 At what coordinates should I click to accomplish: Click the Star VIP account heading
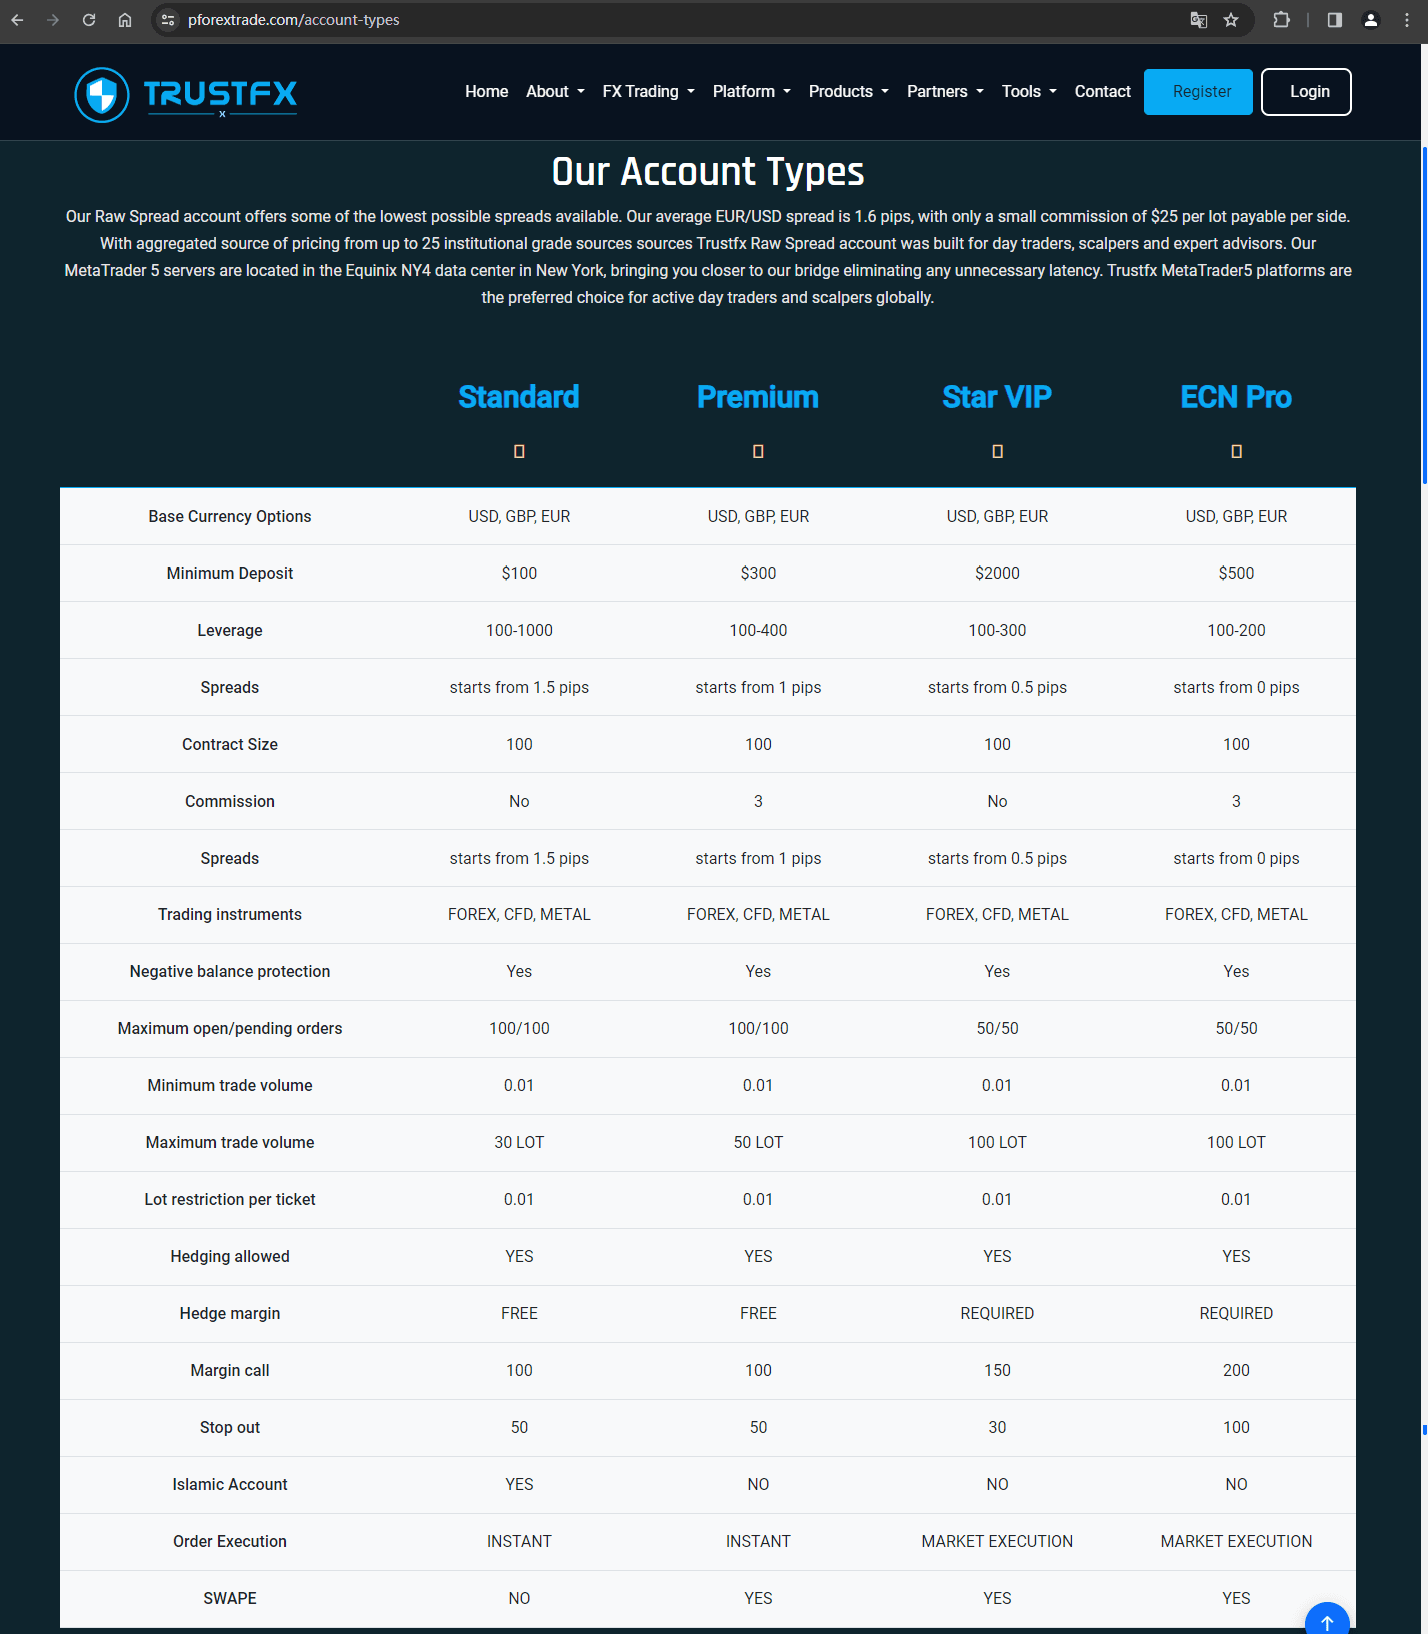pos(997,397)
